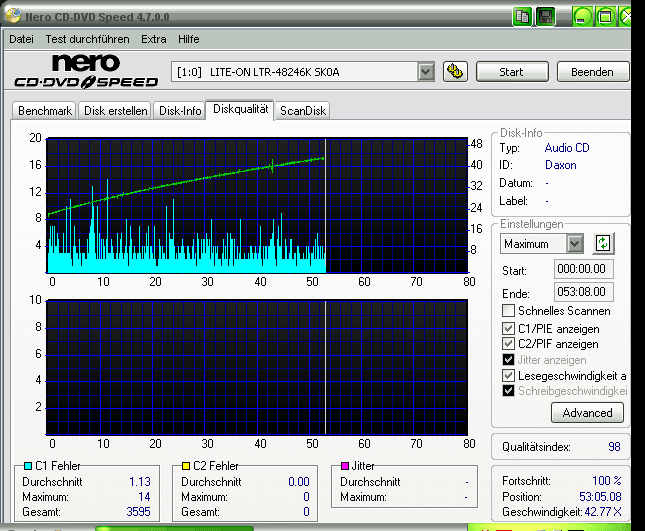Click the Geschwindigkeit value 42.77 X
This screenshot has width=645, height=531.
coord(603,512)
